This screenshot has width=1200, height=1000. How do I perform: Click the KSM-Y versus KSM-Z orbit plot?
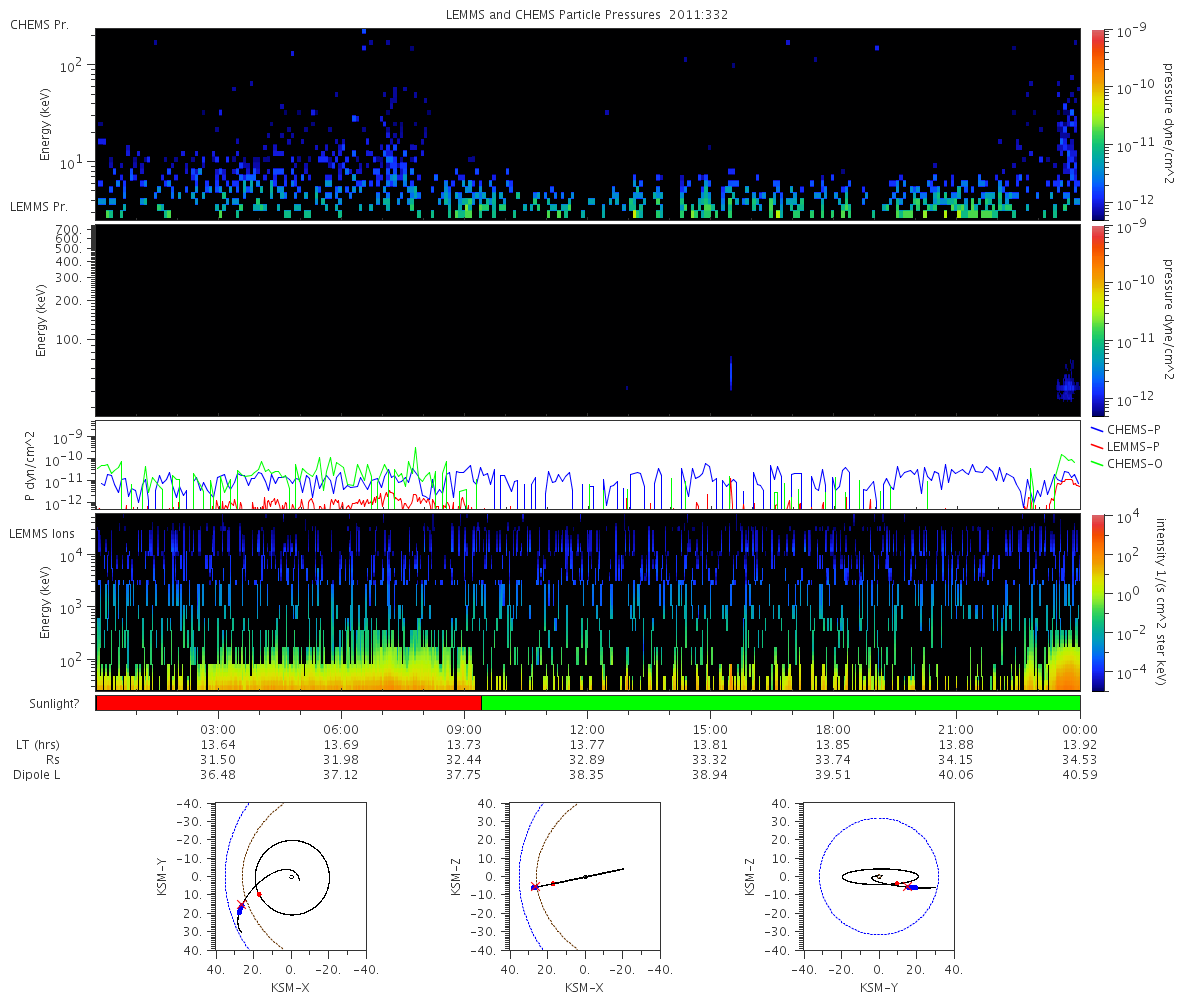pyautogui.click(x=878, y=875)
